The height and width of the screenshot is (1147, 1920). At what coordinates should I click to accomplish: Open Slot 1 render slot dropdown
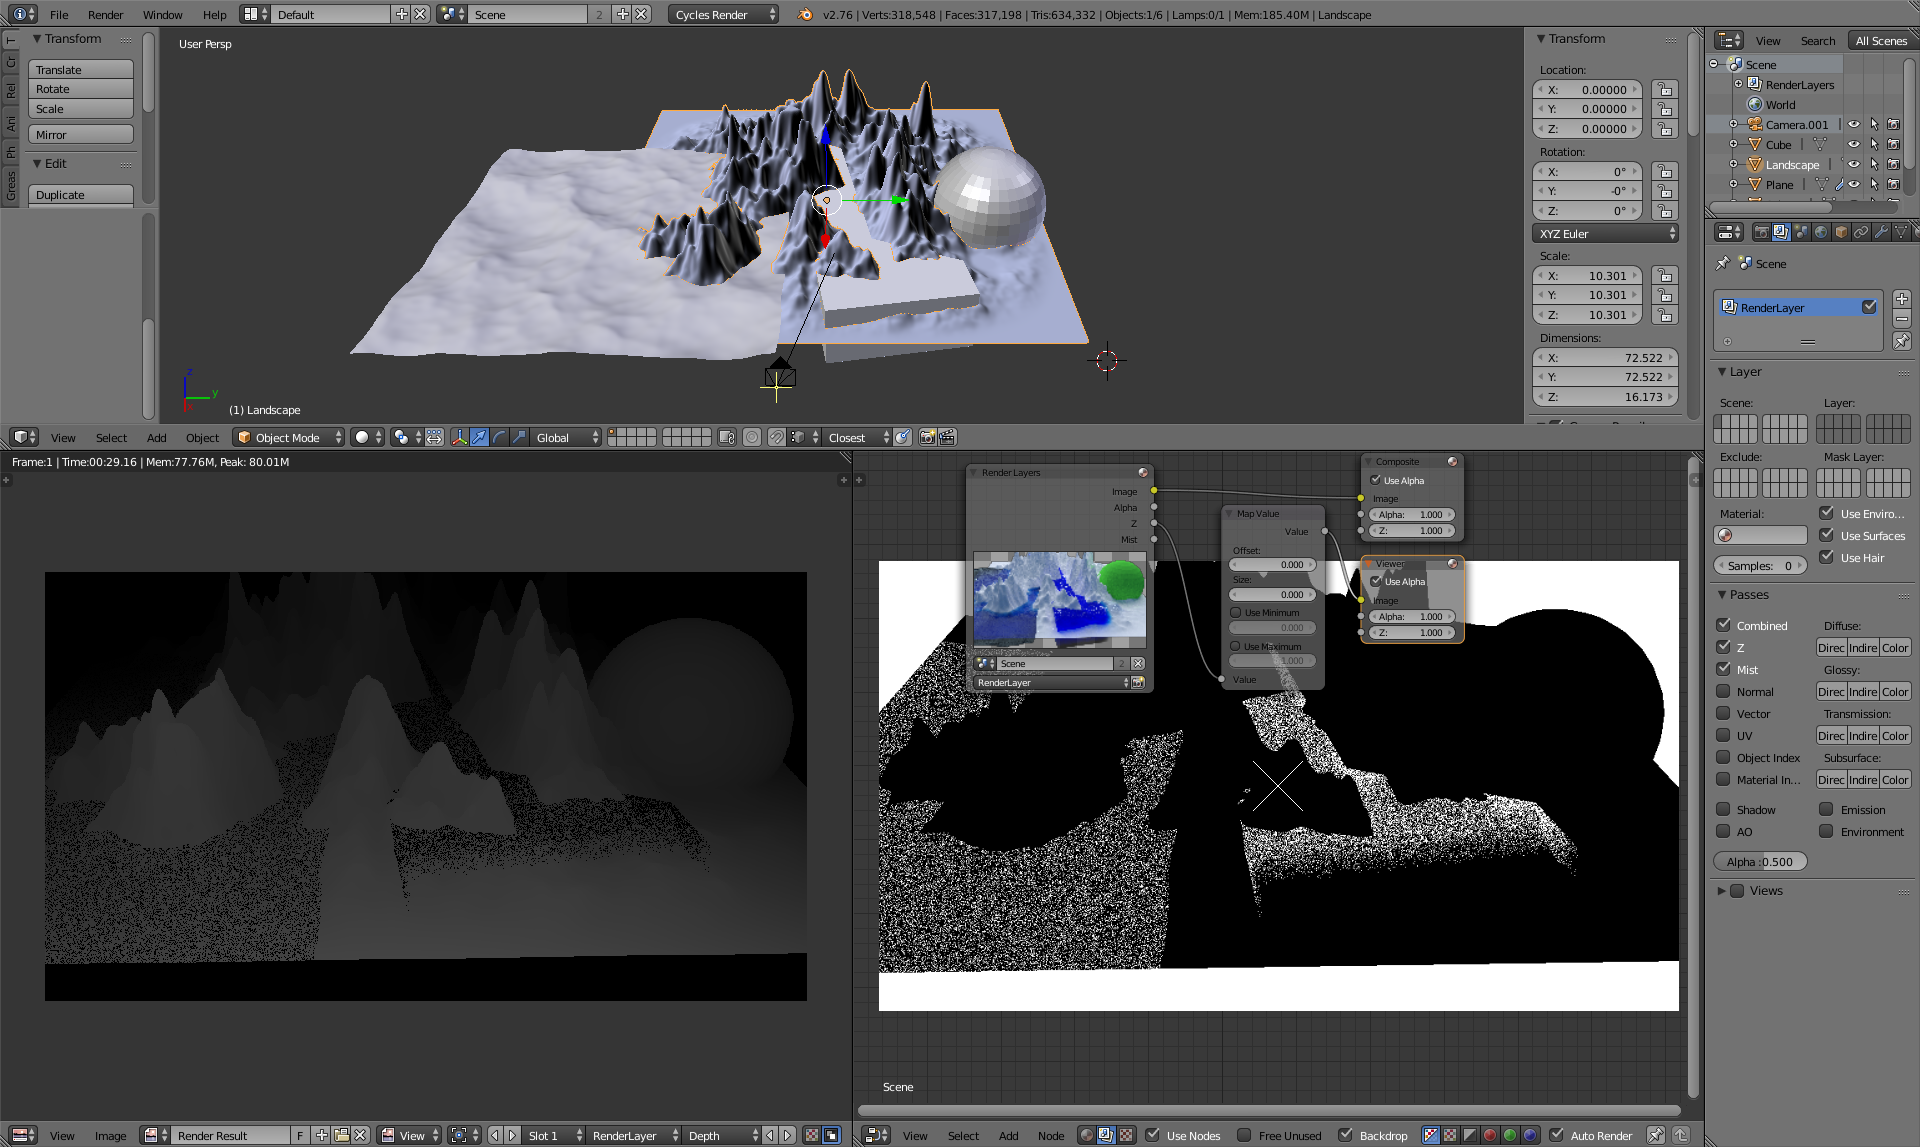pos(554,1135)
